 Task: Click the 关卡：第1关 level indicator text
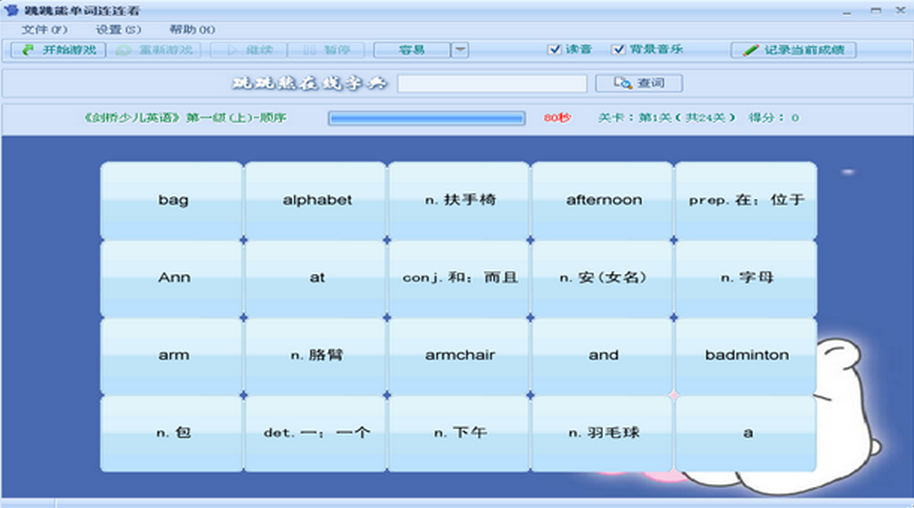pyautogui.click(x=666, y=118)
